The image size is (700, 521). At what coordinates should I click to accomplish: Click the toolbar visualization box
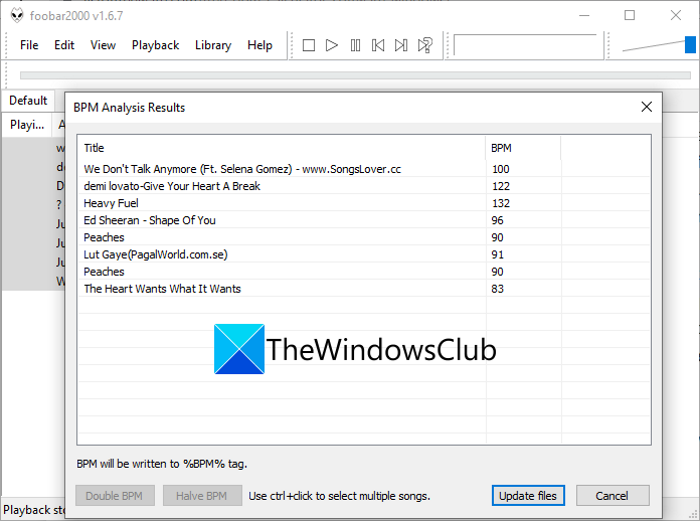(525, 45)
